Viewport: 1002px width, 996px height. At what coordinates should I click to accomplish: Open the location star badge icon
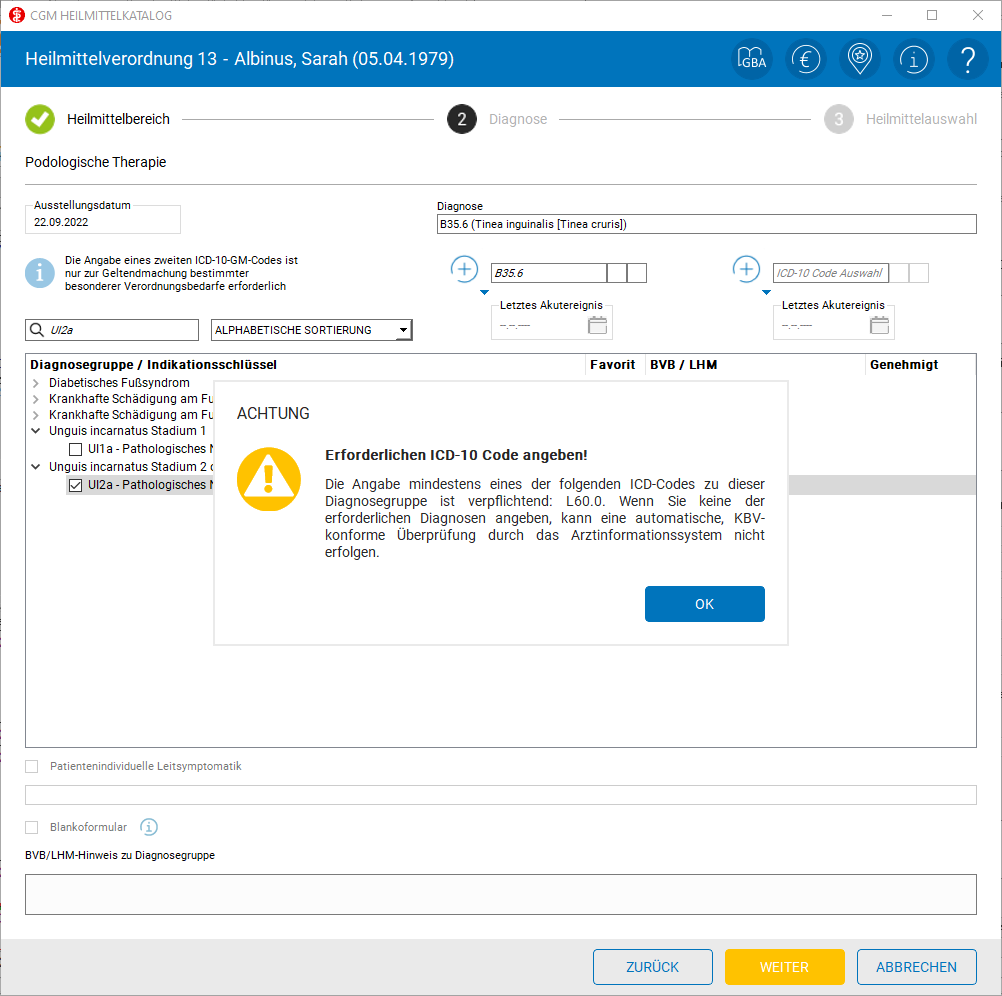pos(859,59)
